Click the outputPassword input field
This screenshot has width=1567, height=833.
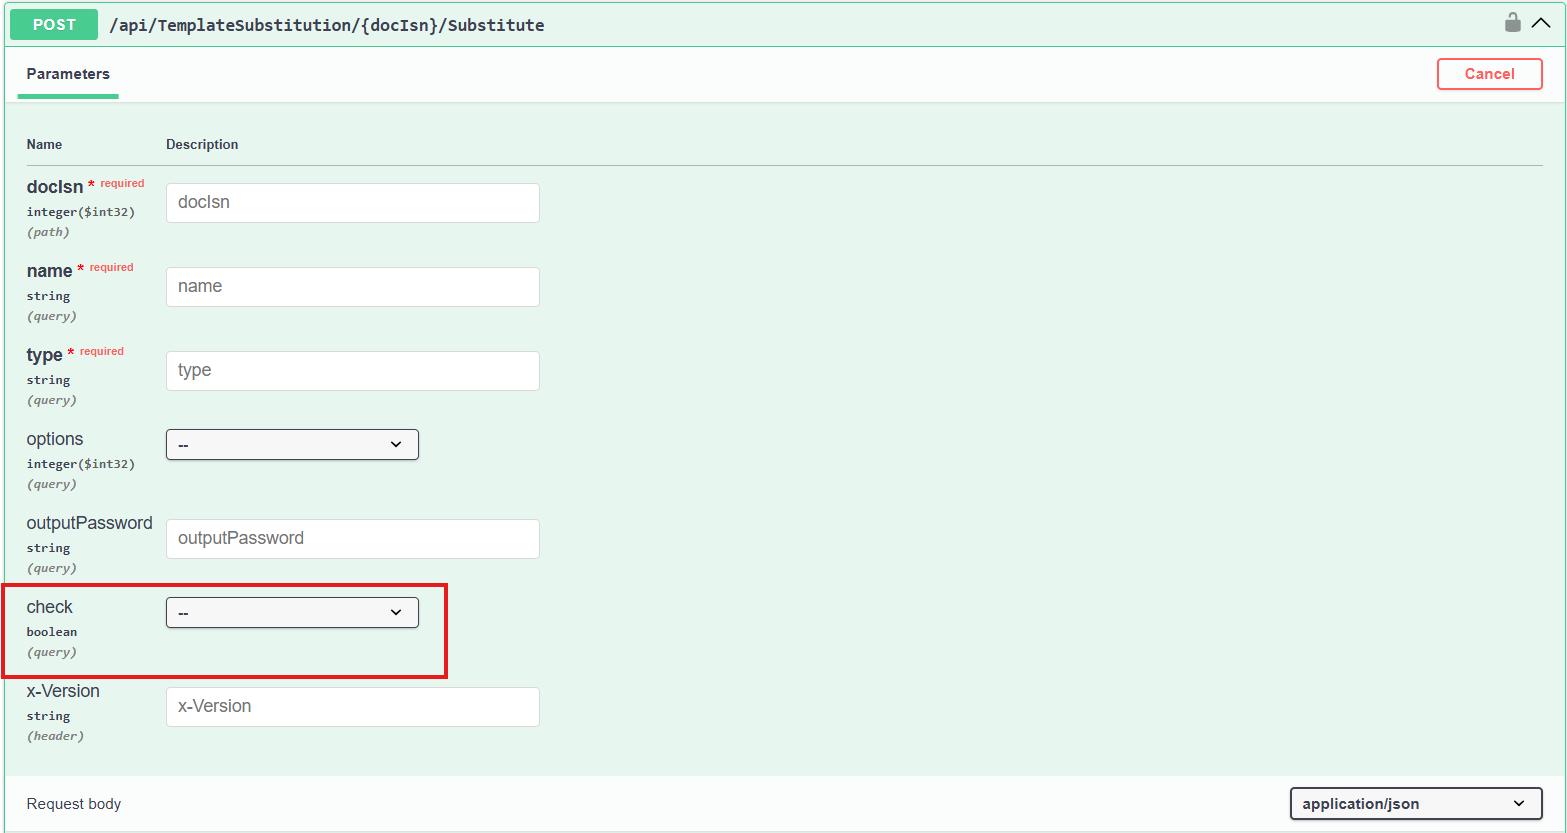[352, 539]
